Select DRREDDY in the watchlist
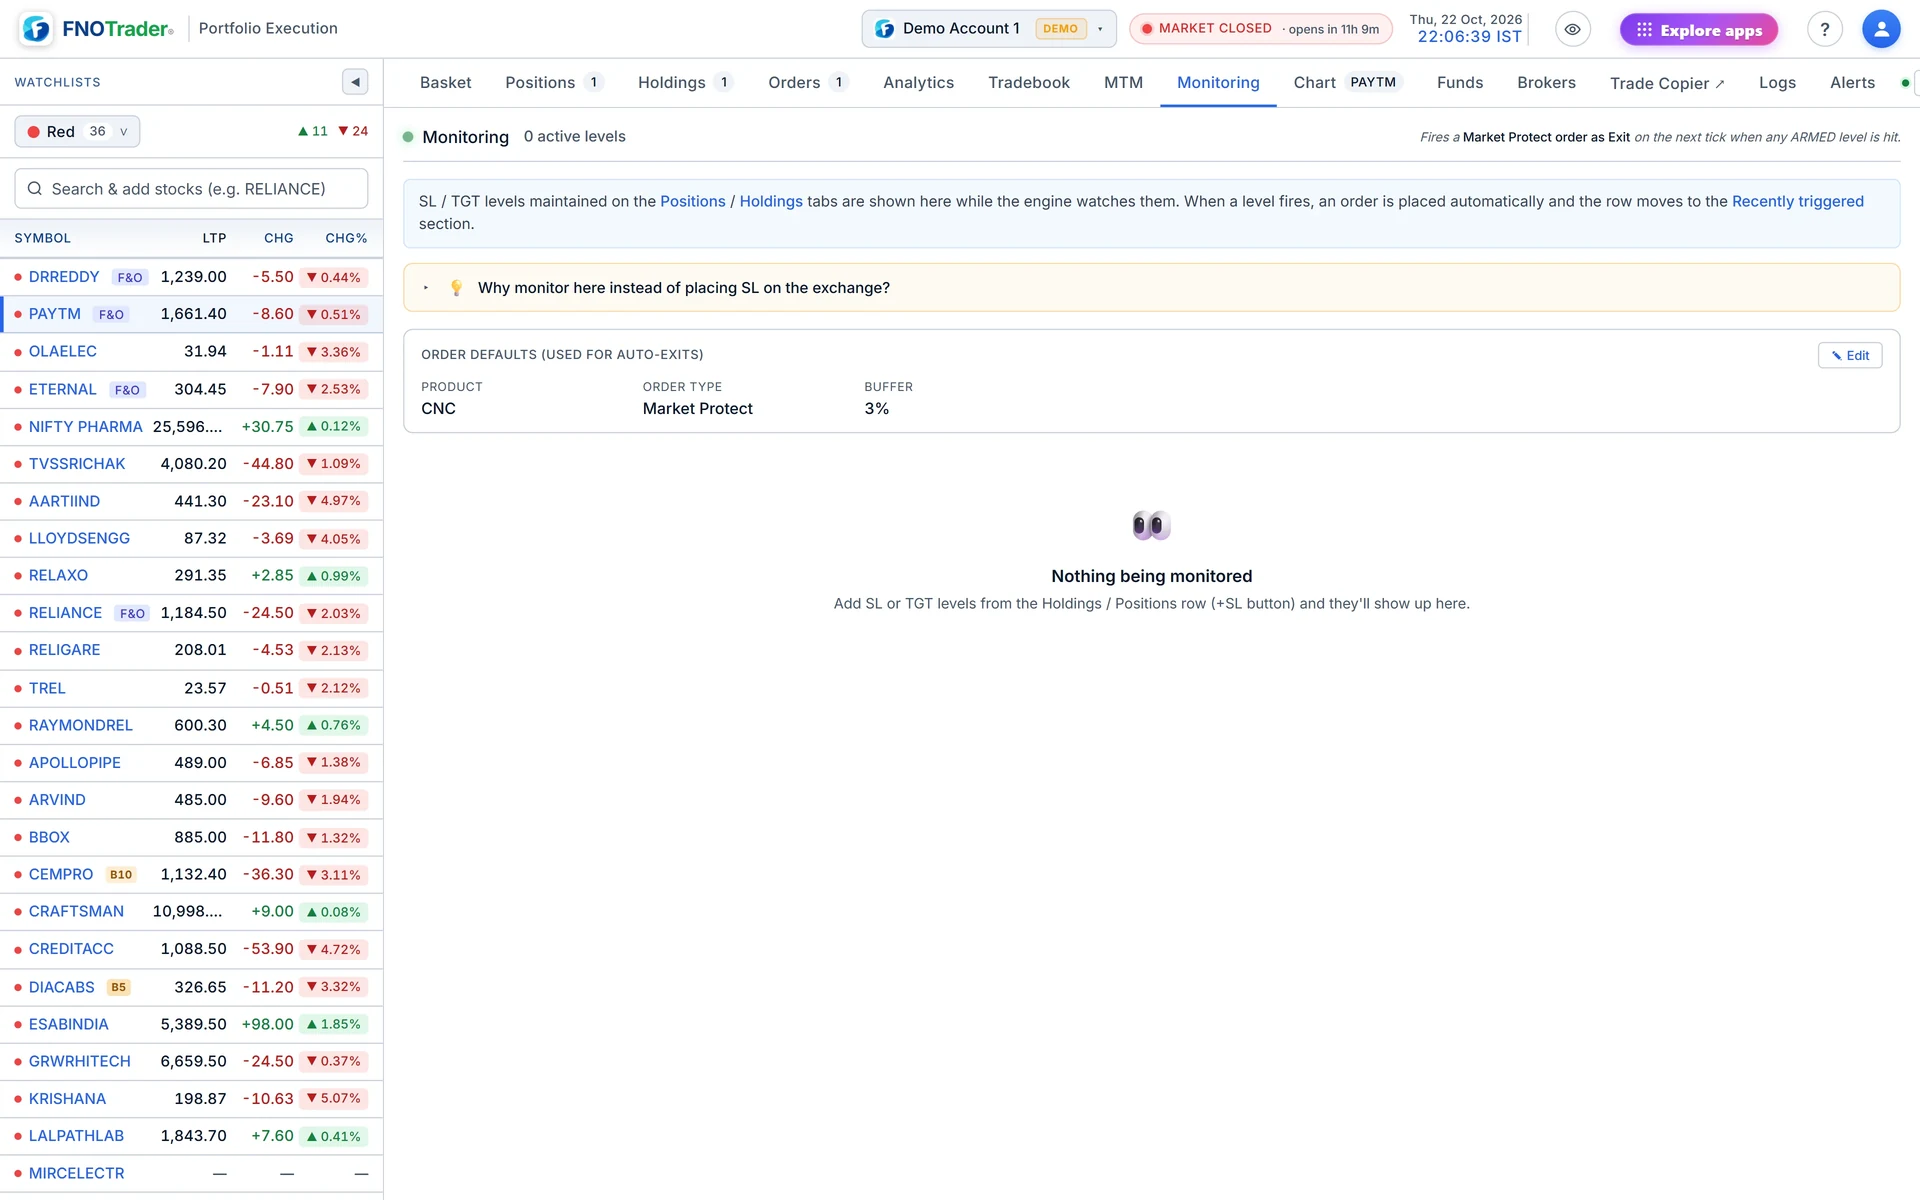This screenshot has width=1920, height=1200. (191, 277)
